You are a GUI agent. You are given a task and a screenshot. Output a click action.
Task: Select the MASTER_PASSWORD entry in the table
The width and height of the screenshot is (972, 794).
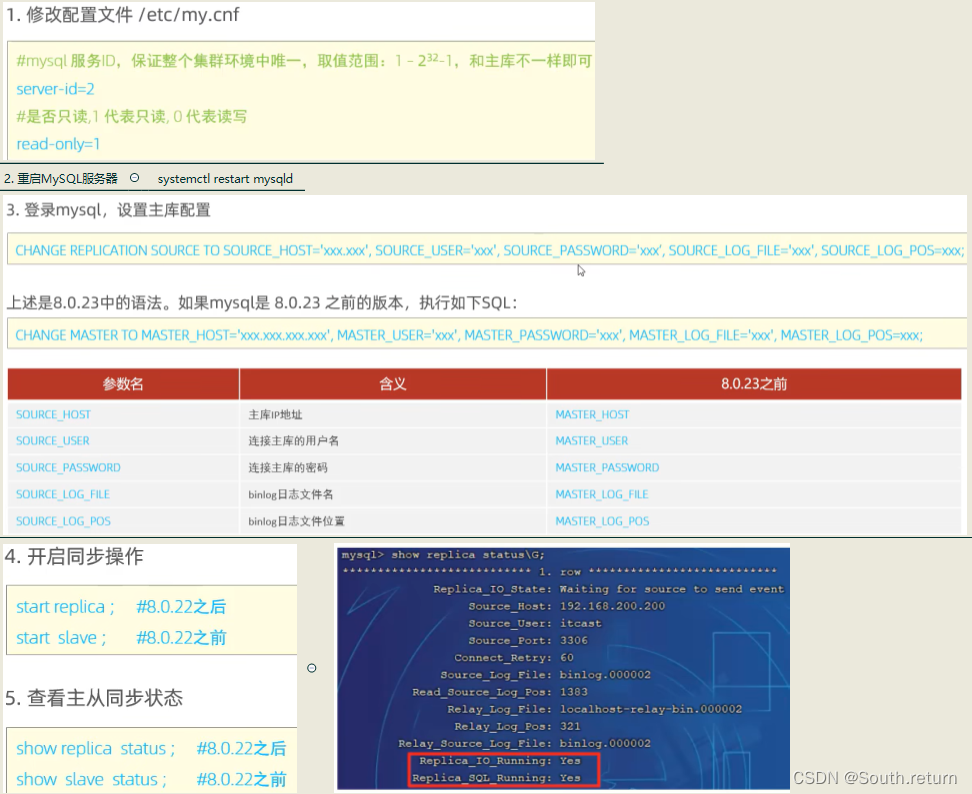click(x=607, y=467)
